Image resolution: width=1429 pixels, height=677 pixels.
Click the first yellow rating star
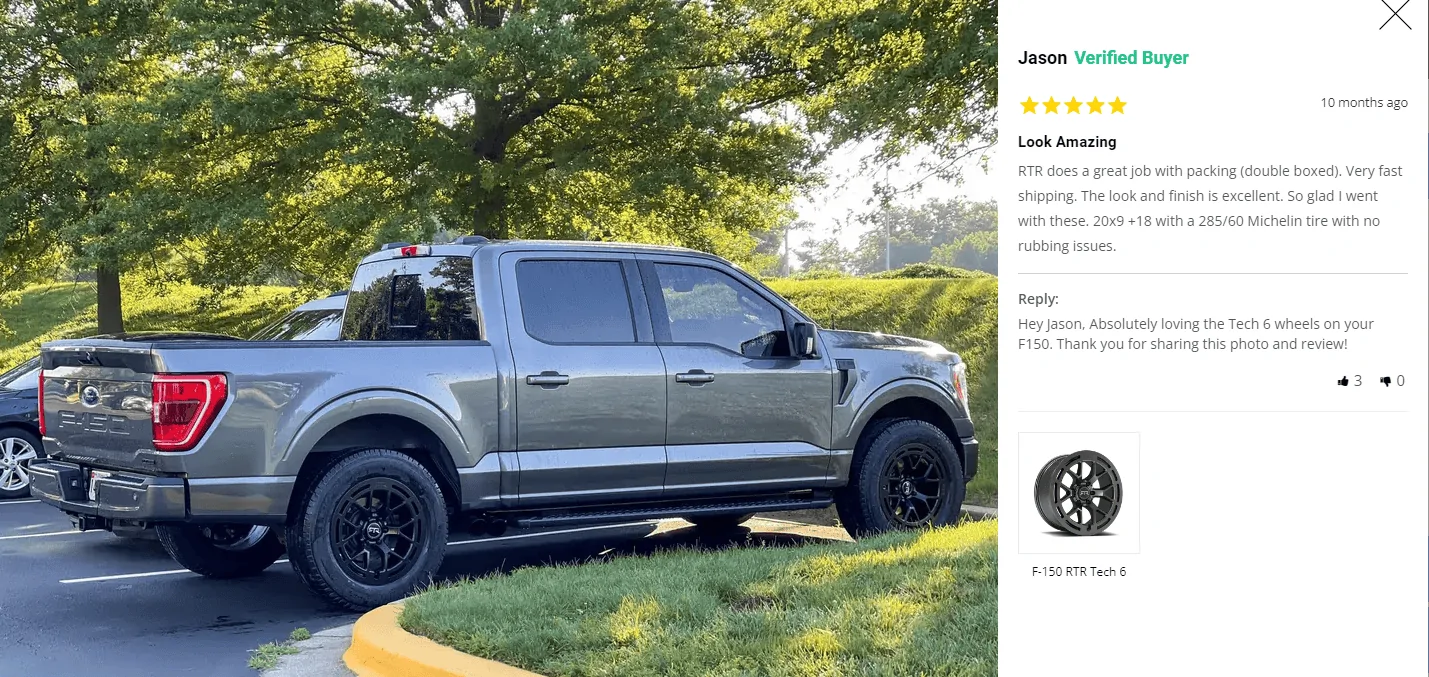click(1029, 105)
